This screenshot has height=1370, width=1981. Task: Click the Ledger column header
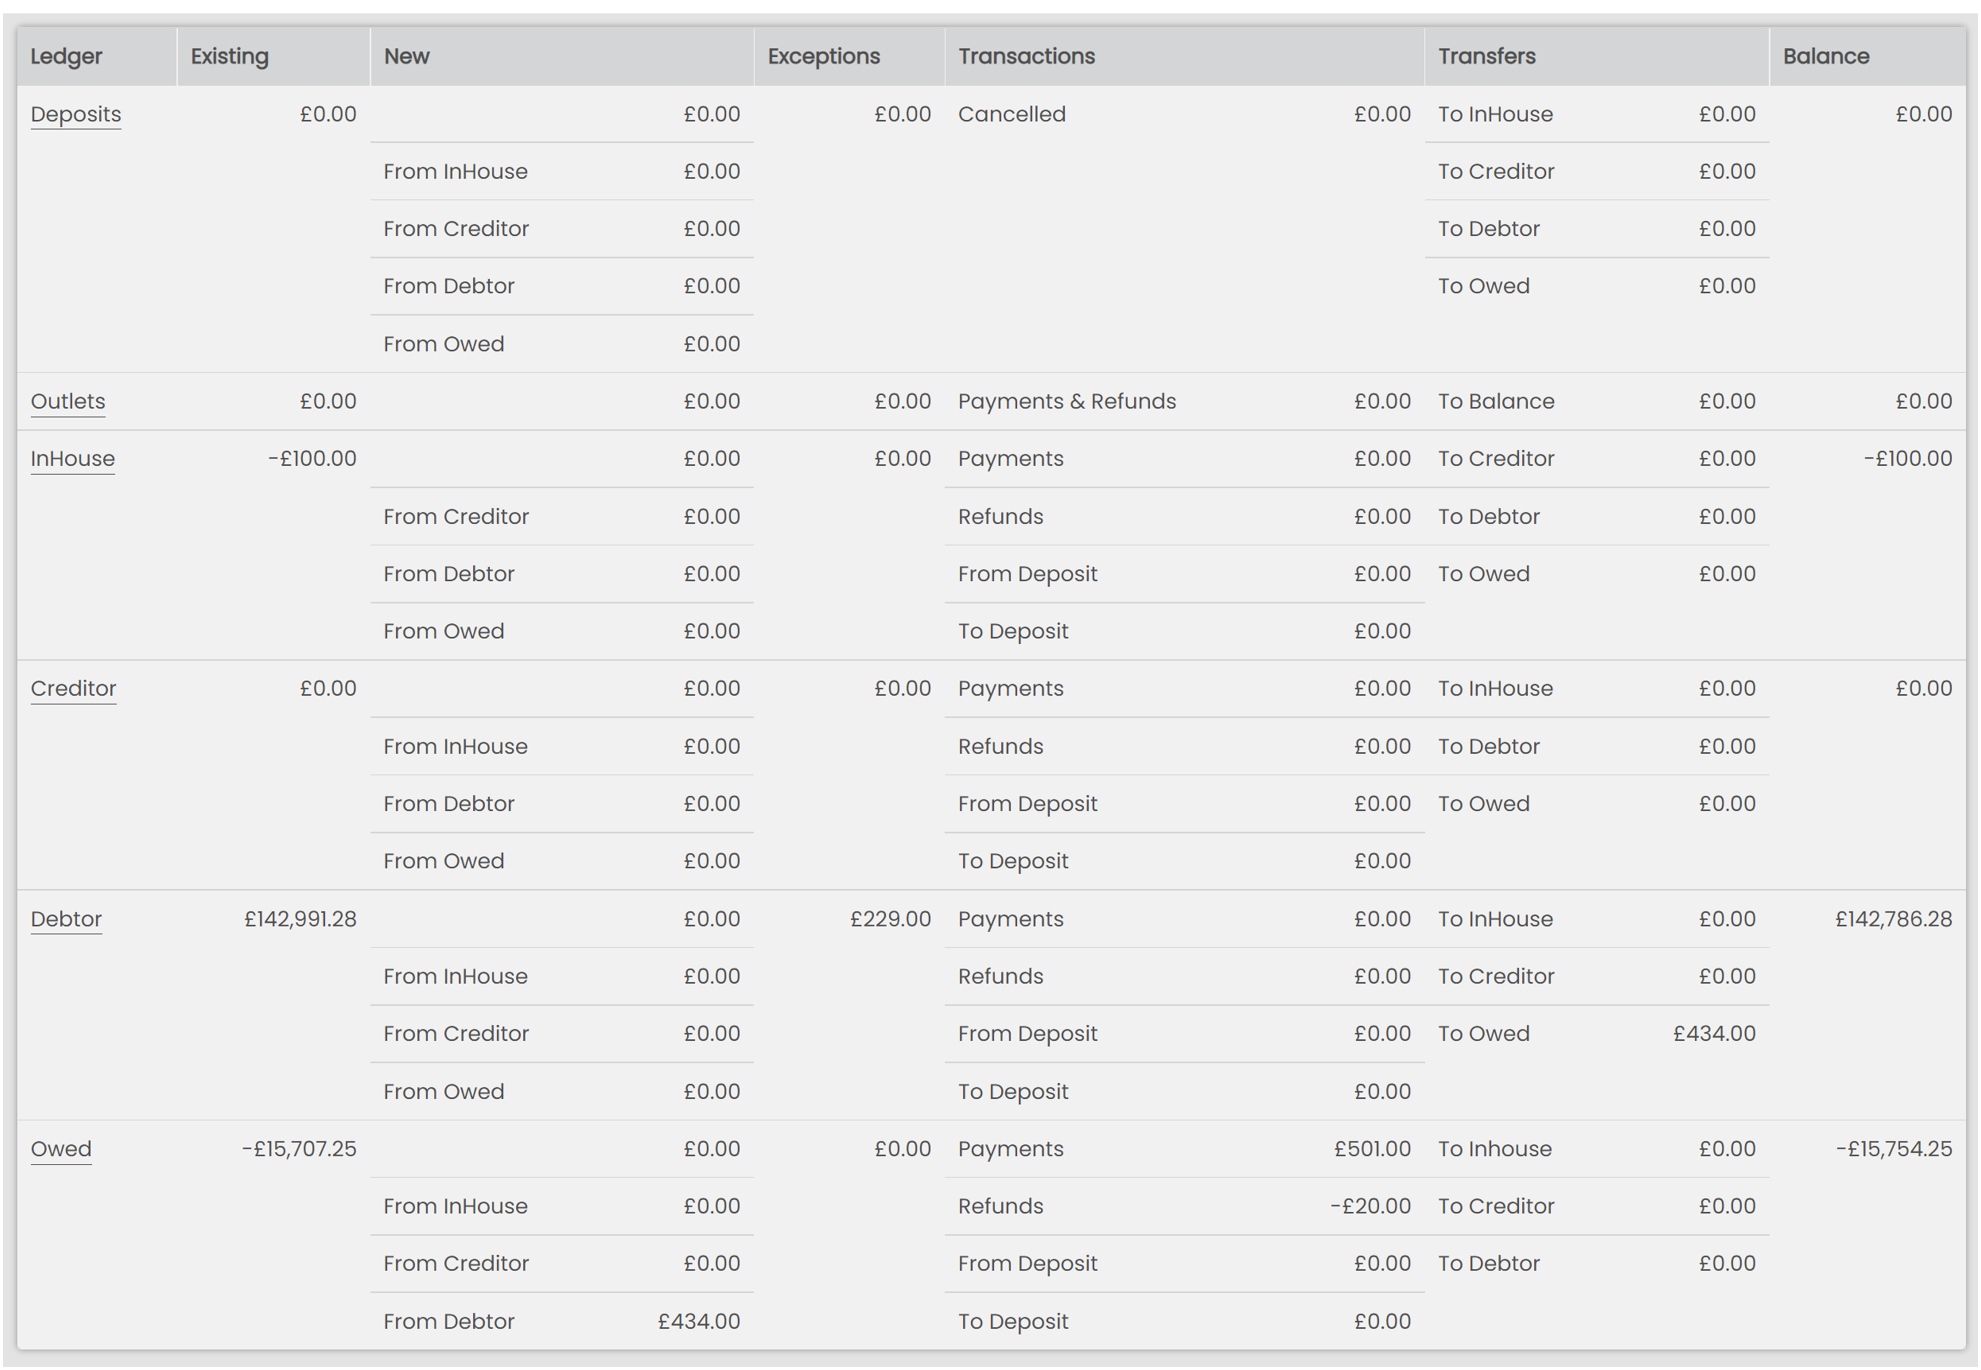pyautogui.click(x=66, y=56)
